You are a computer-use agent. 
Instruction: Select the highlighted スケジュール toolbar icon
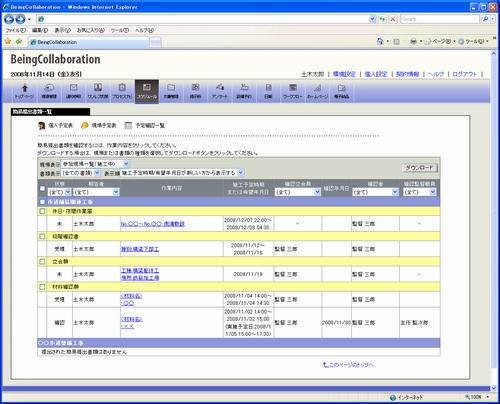tap(147, 92)
